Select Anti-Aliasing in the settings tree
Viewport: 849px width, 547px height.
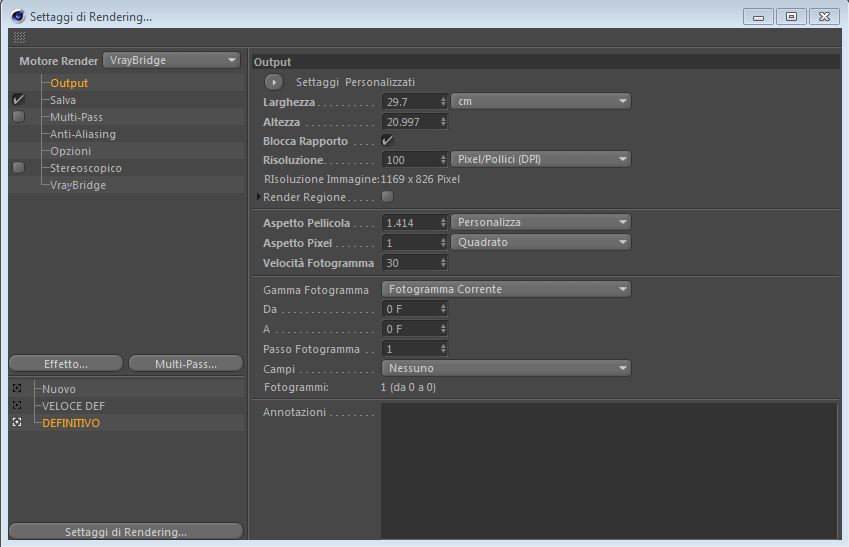point(83,134)
